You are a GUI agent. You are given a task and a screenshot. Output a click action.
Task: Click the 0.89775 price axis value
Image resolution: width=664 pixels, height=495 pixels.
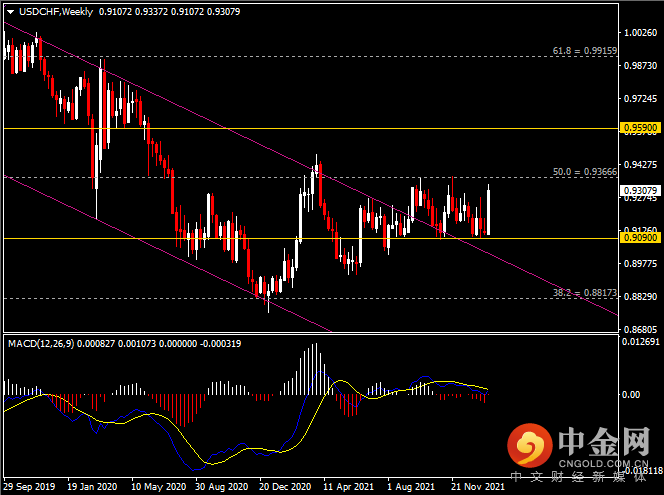641,263
